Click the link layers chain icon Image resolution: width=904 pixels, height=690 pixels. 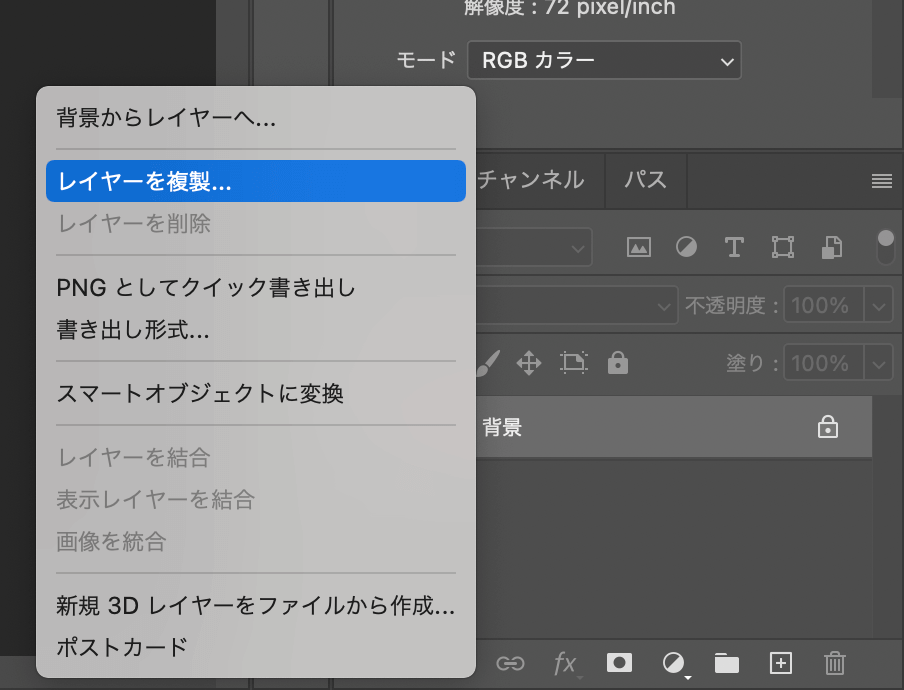point(510,663)
